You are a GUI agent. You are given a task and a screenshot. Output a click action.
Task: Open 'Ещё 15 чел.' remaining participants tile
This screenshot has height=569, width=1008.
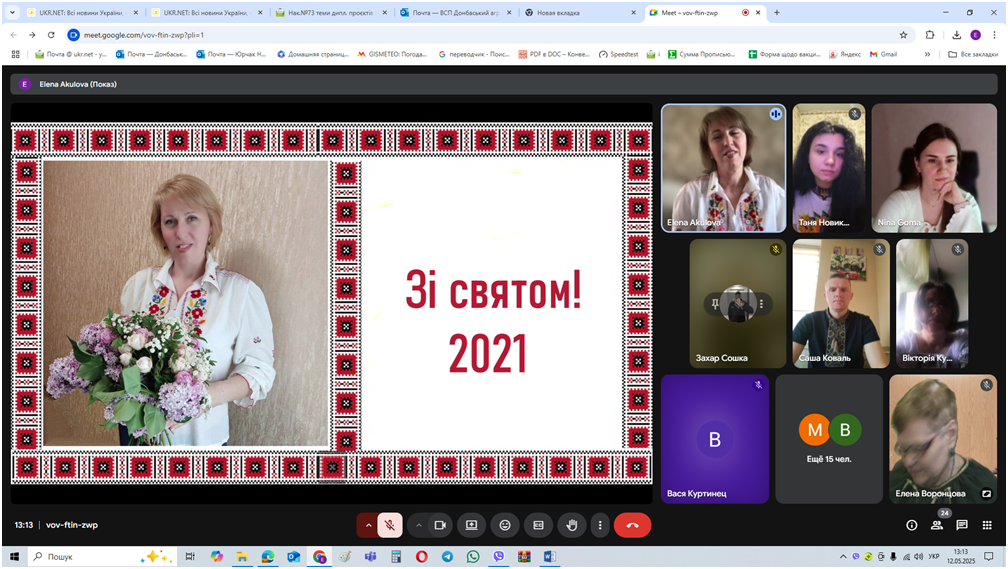point(829,439)
